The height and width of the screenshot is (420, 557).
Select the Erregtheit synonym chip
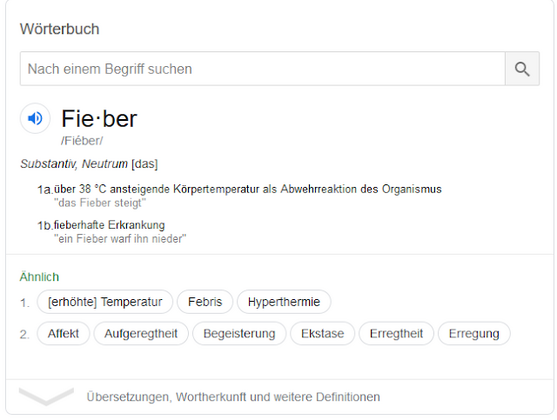coord(396,334)
